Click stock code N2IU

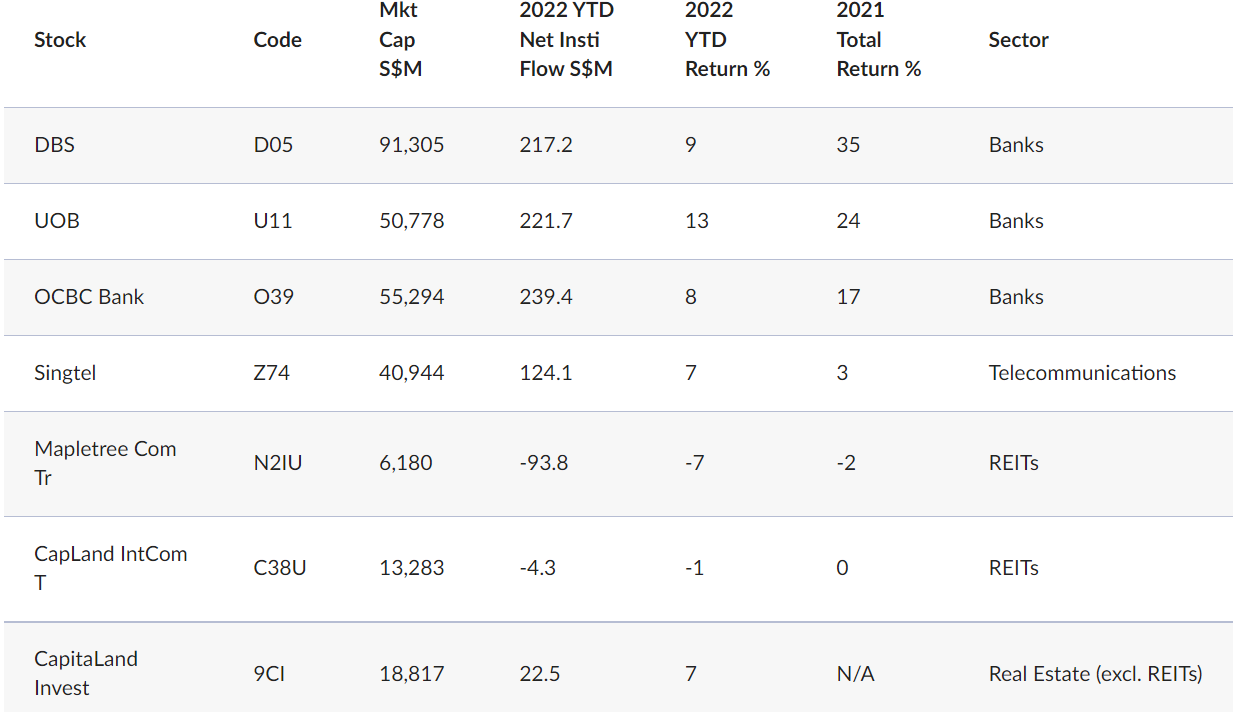pyautogui.click(x=278, y=463)
